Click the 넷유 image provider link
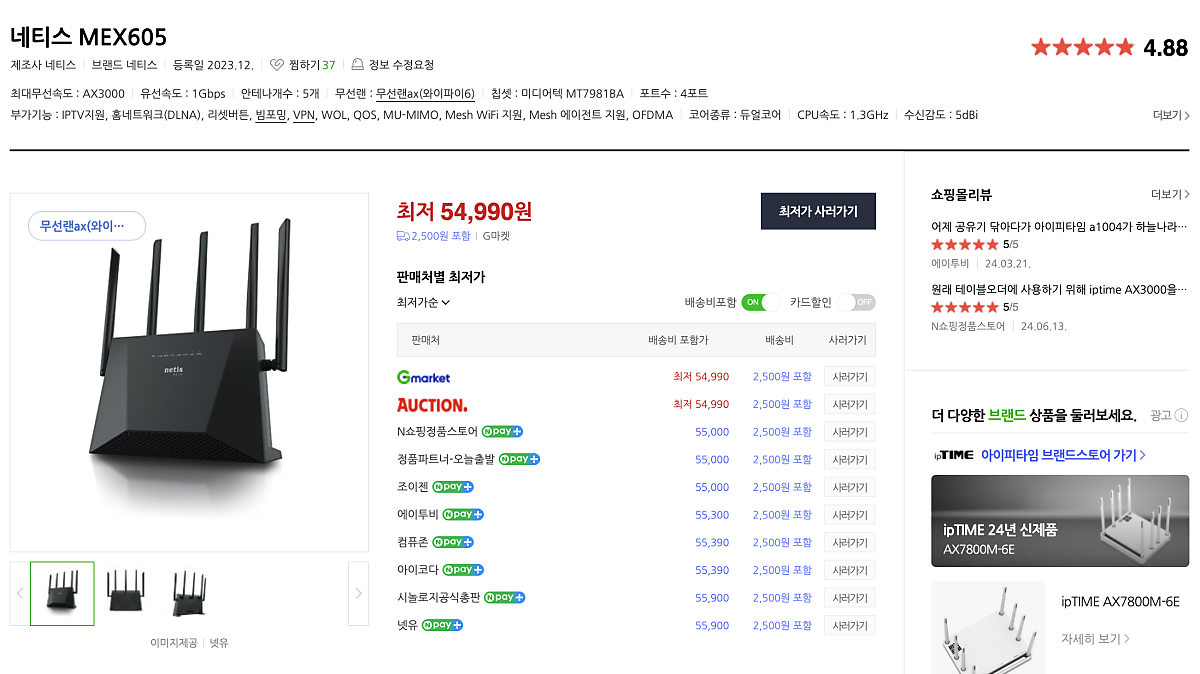The image size is (1200, 674). tap(218, 643)
